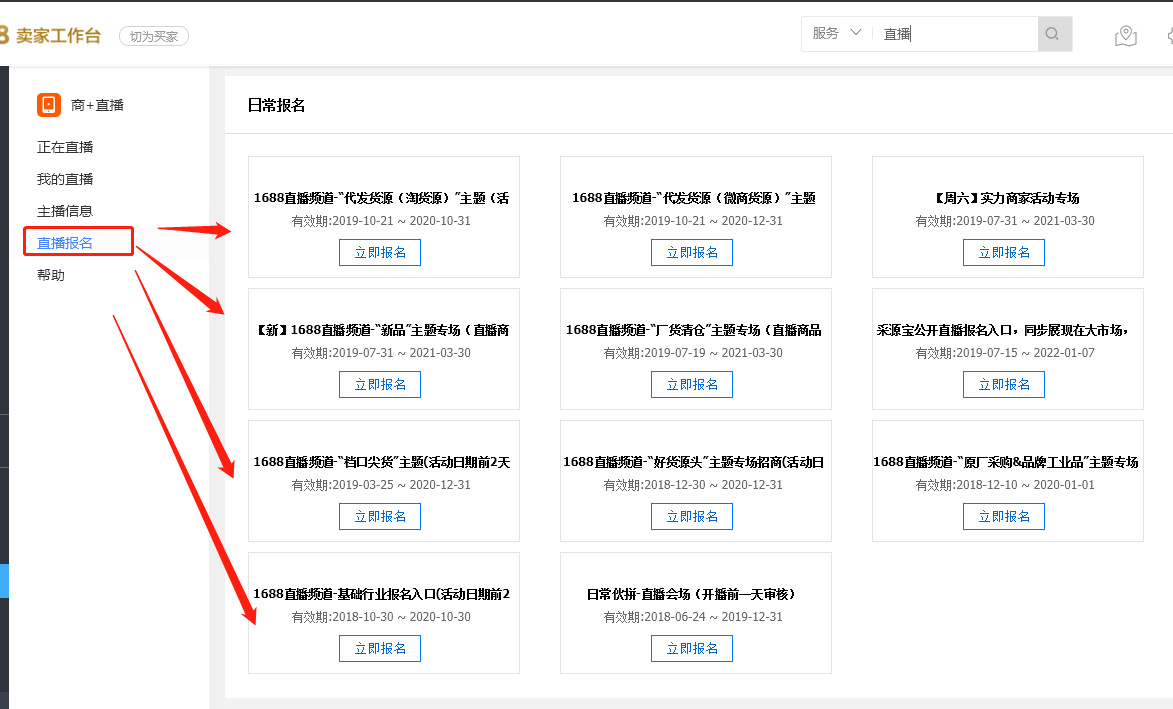Click the 商+直播 sidebar heading
This screenshot has height=709, width=1173.
(x=97, y=105)
